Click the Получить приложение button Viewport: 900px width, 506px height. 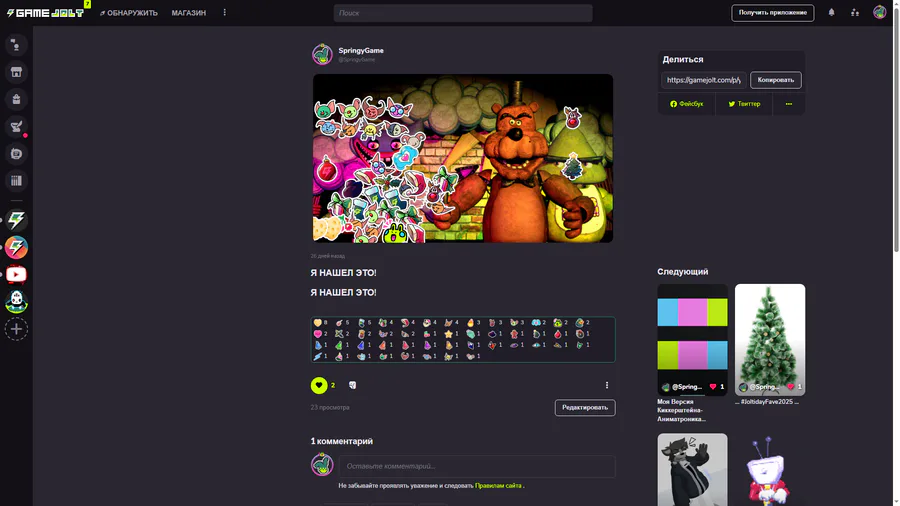click(773, 13)
